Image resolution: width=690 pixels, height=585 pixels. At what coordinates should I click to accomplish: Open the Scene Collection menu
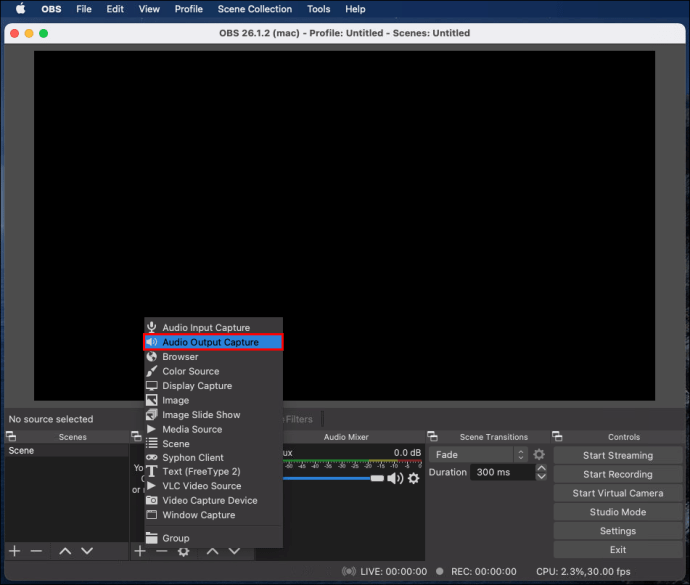[254, 9]
